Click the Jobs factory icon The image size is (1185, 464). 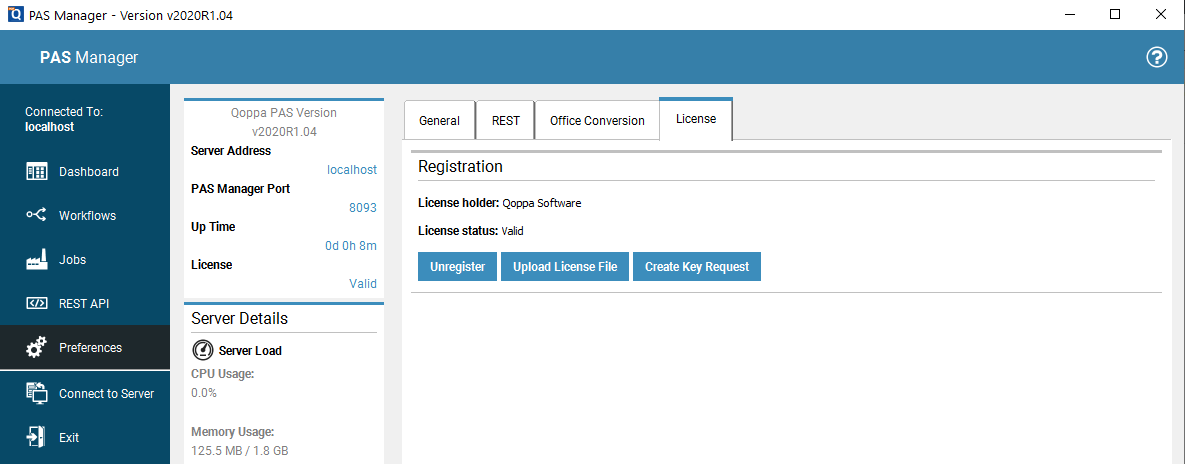pos(36,259)
